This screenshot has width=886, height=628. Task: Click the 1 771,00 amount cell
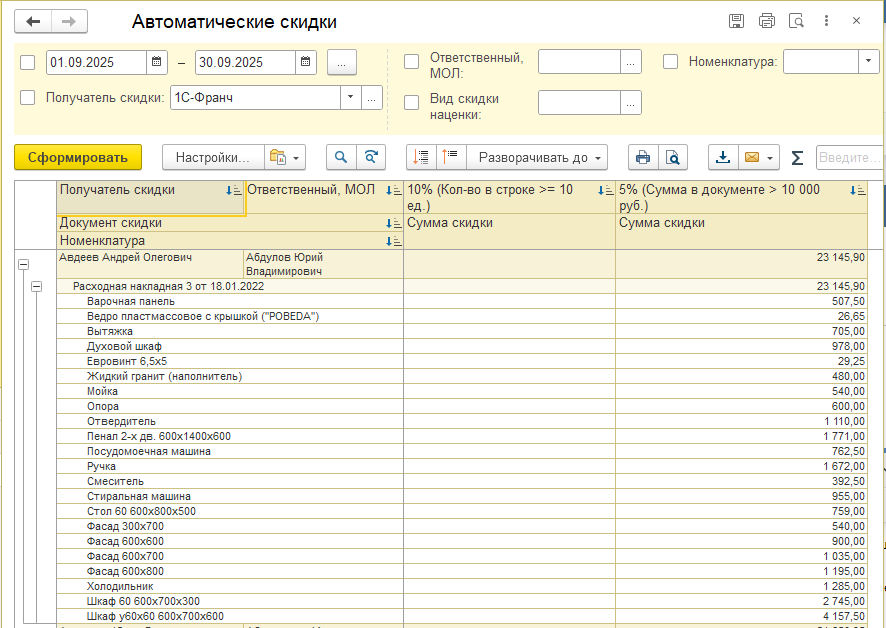click(741, 436)
